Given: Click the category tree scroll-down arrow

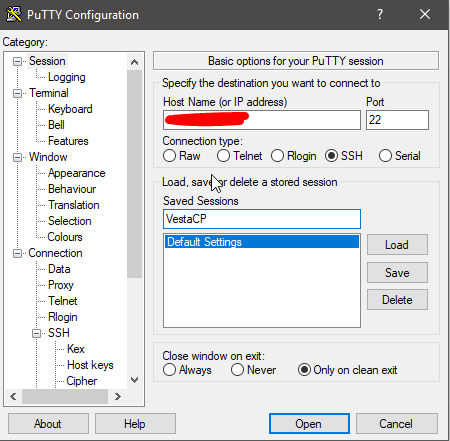Looking at the screenshot, I should coord(134,380).
